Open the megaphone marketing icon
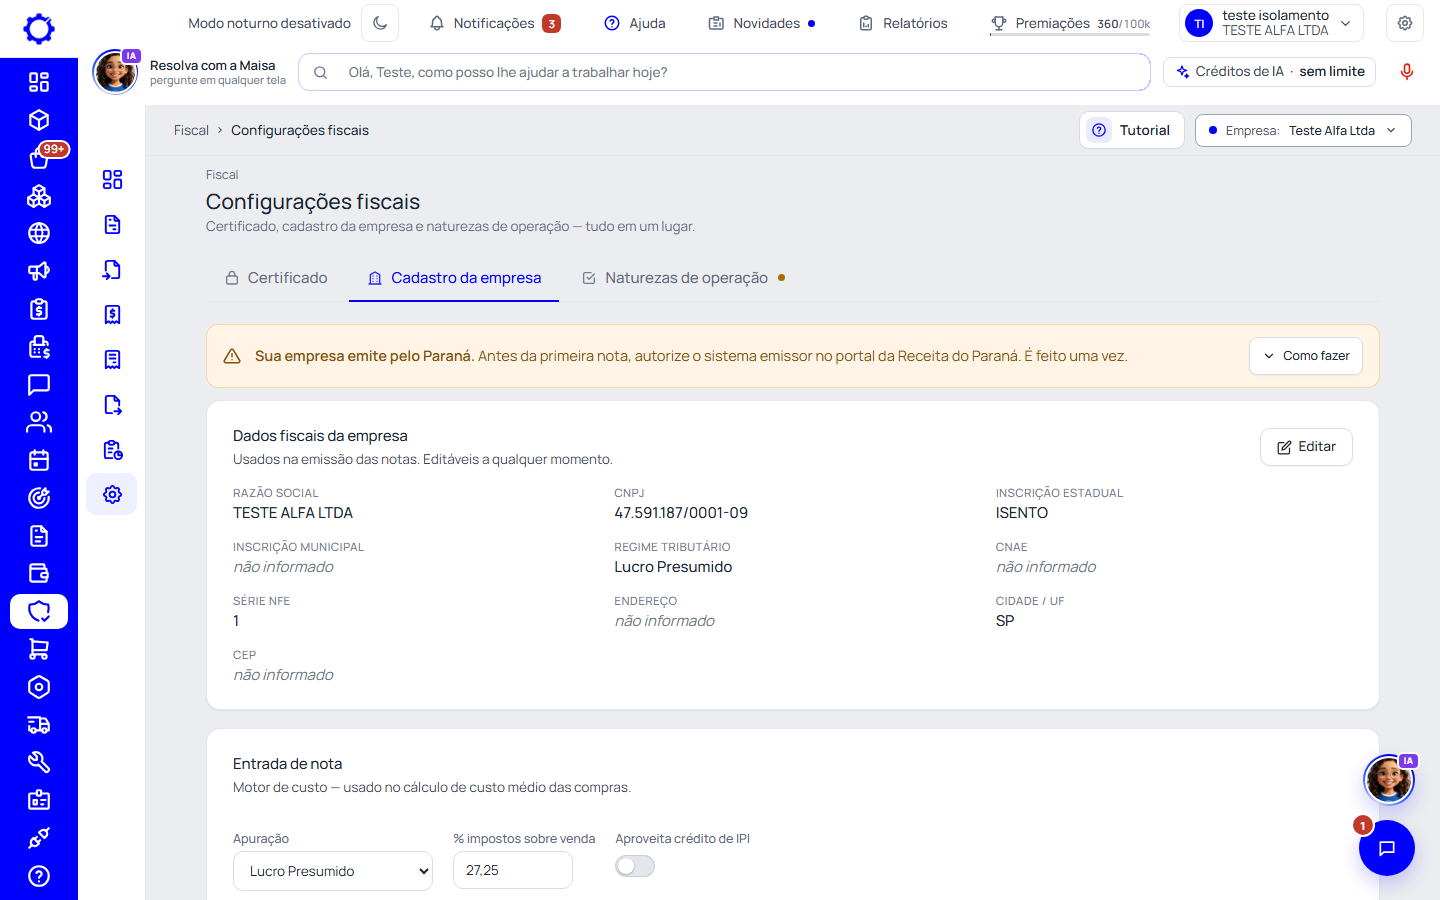This screenshot has height=900, width=1440. pyautogui.click(x=39, y=271)
